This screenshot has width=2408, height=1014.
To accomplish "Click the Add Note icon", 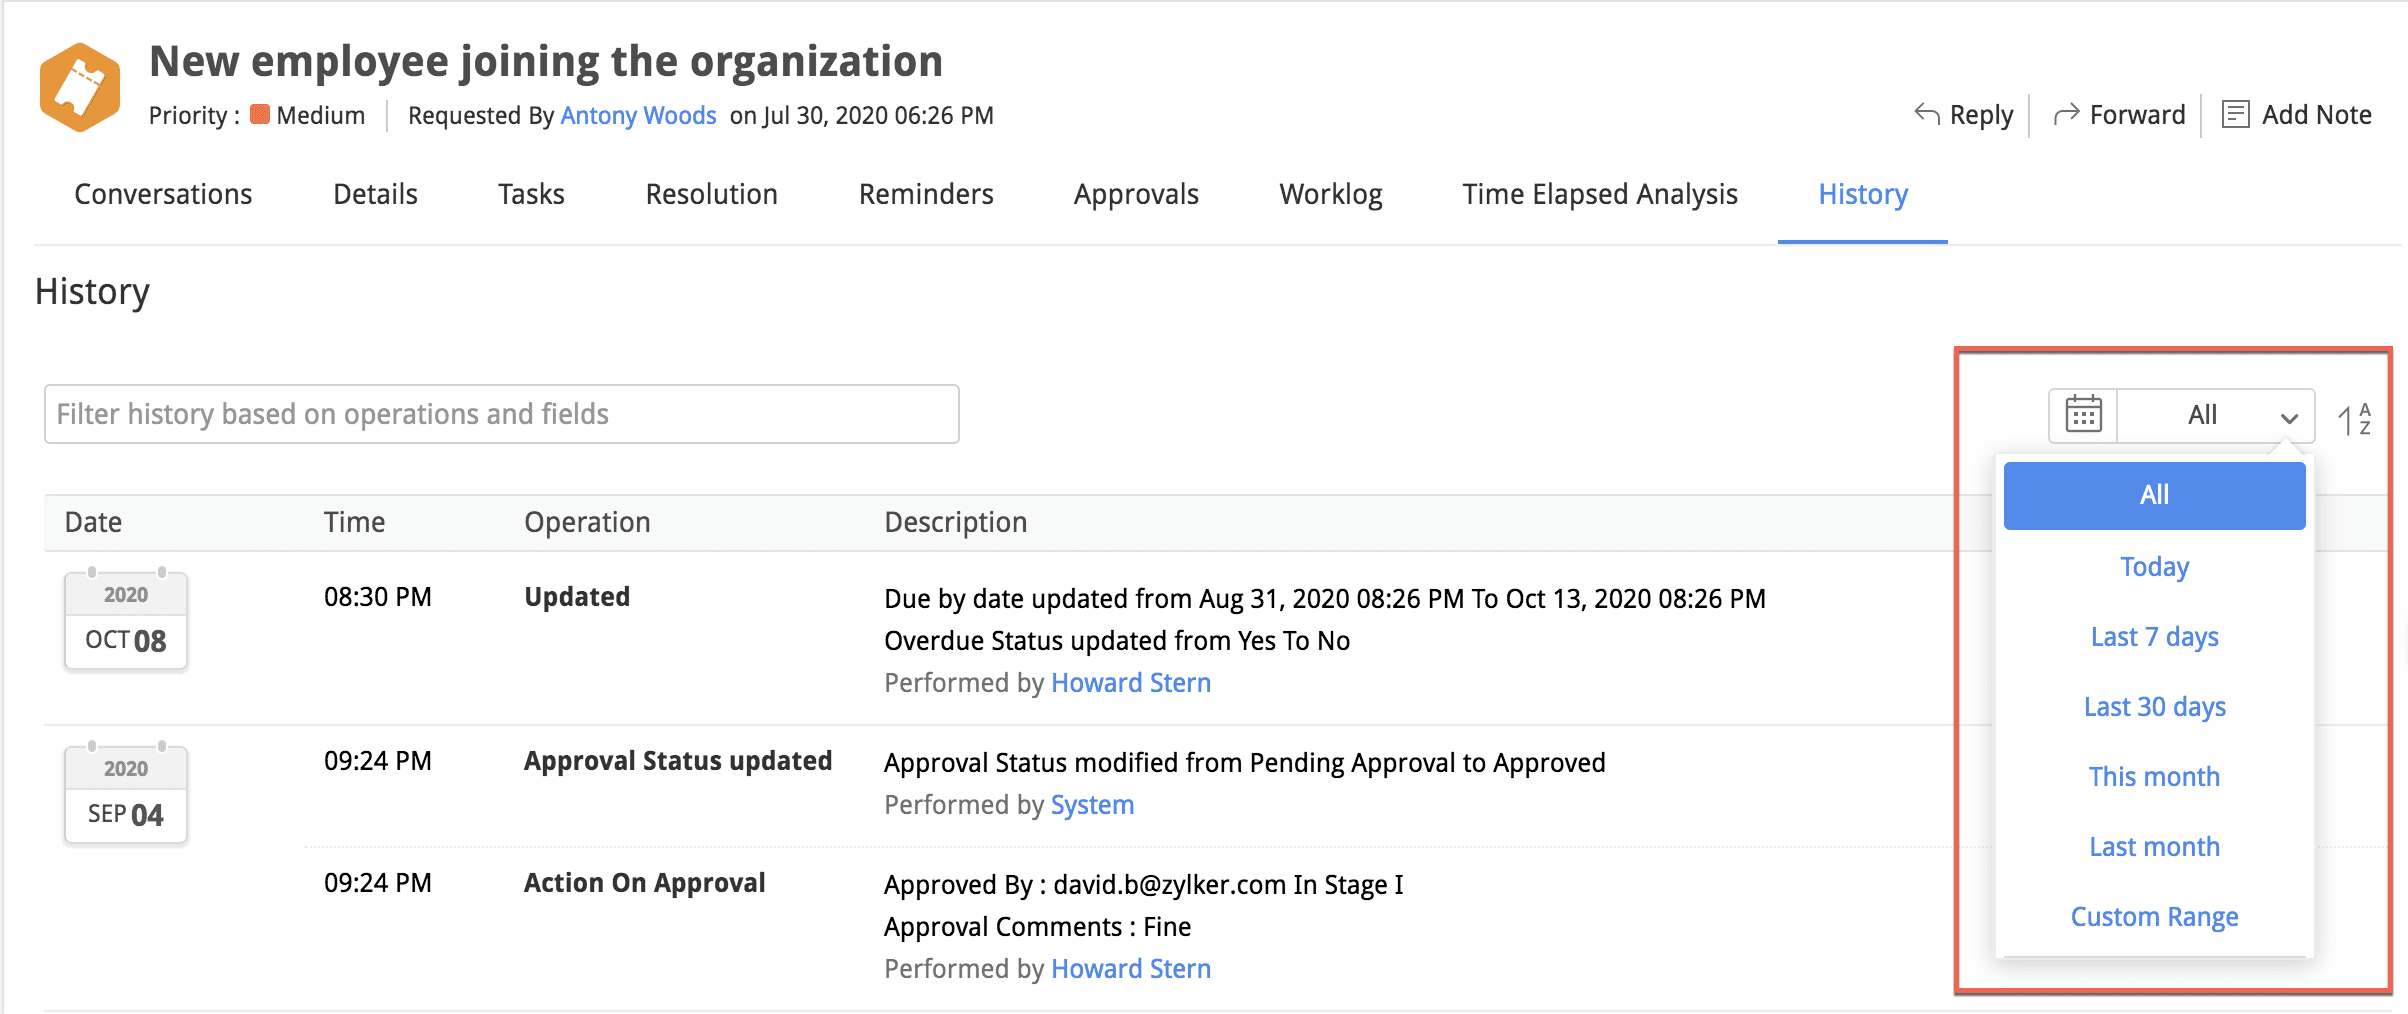I will pyautogui.click(x=2235, y=115).
